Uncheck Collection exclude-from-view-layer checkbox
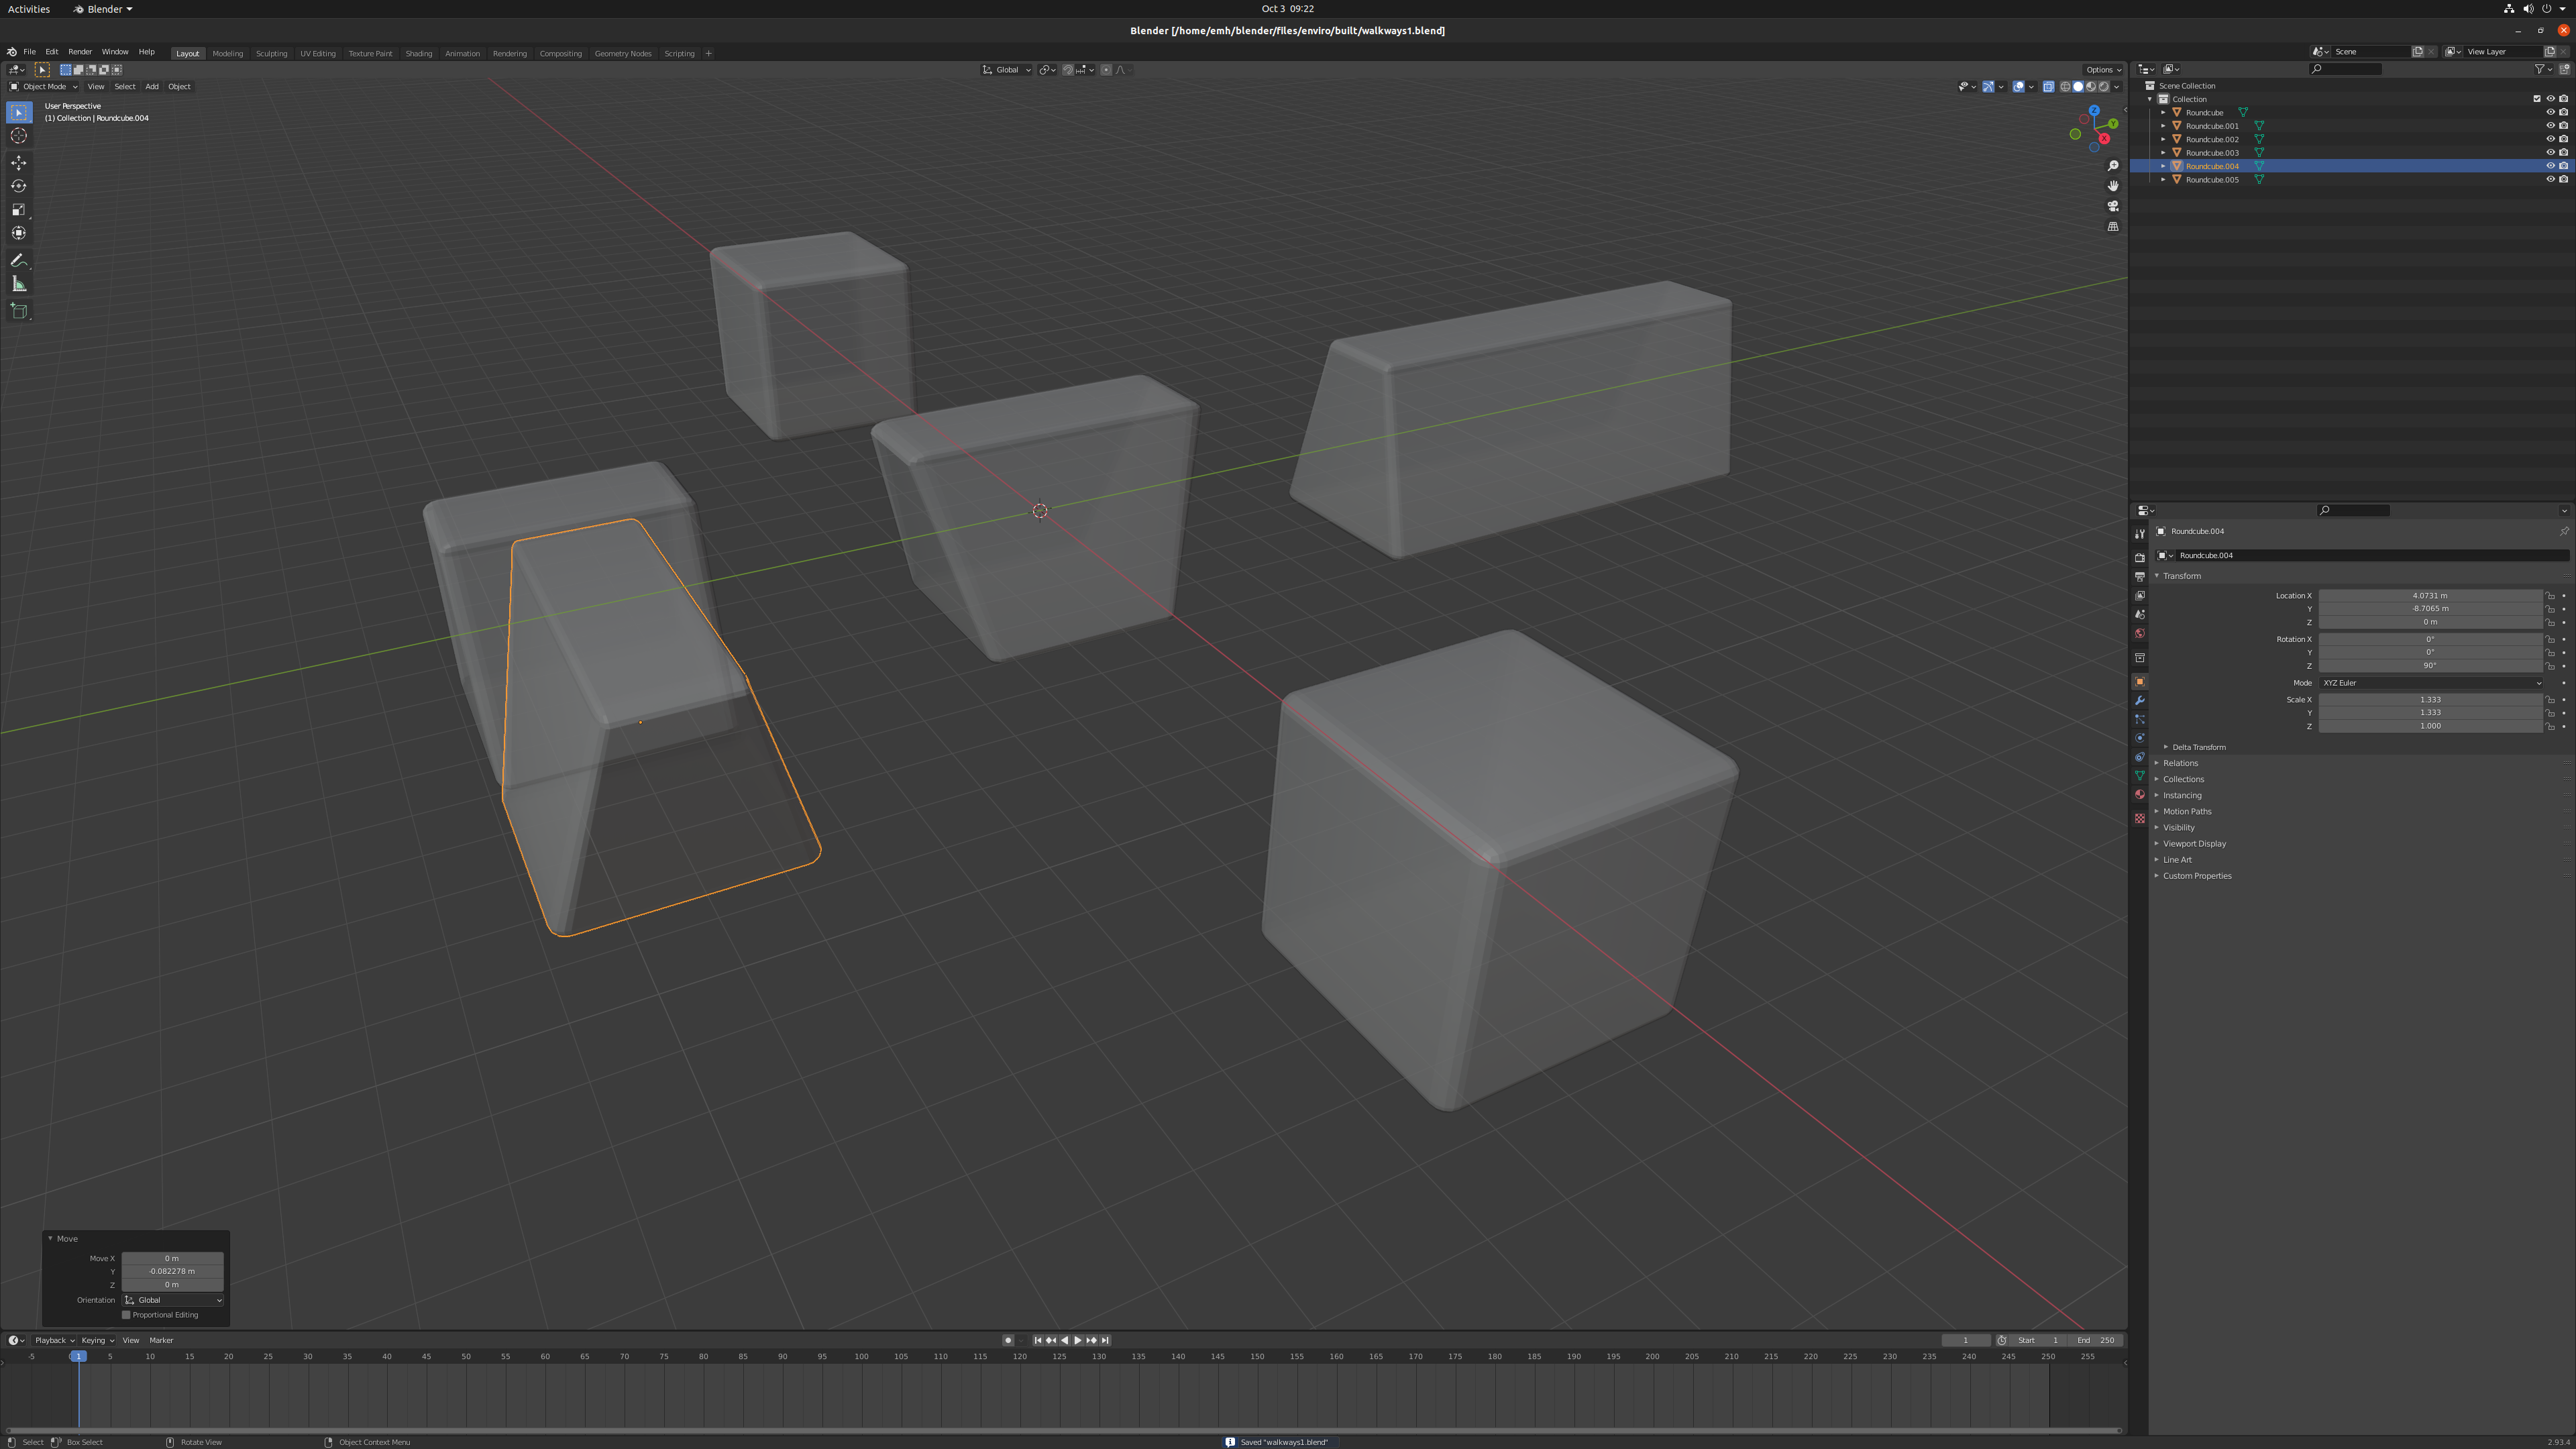Viewport: 2576px width, 1449px height. [x=2537, y=99]
